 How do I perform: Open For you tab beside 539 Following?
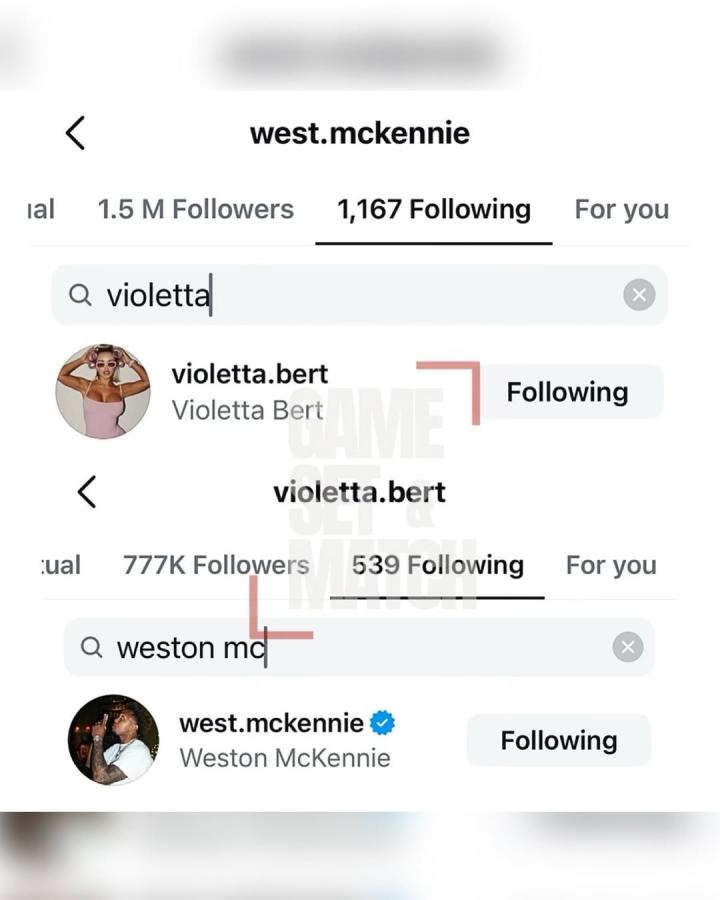tap(611, 565)
